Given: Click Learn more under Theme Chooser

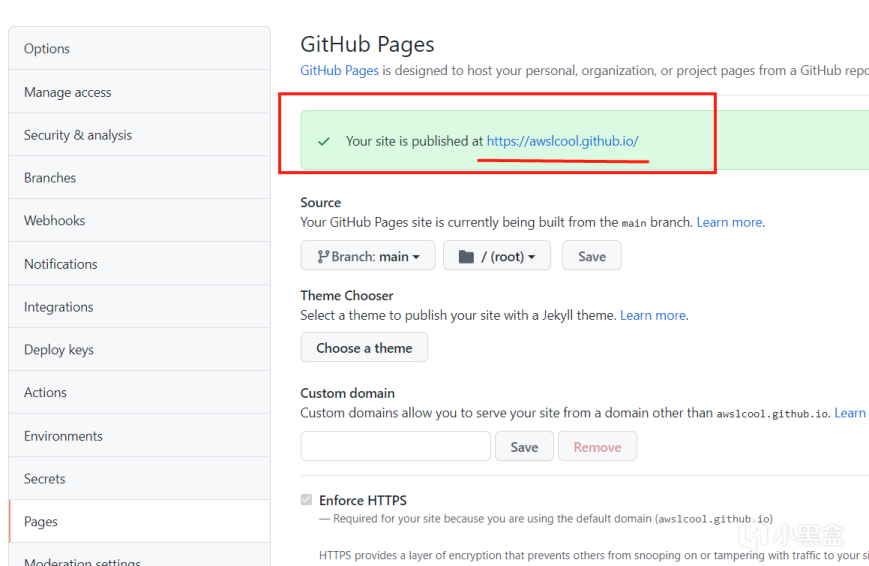Looking at the screenshot, I should point(653,315).
